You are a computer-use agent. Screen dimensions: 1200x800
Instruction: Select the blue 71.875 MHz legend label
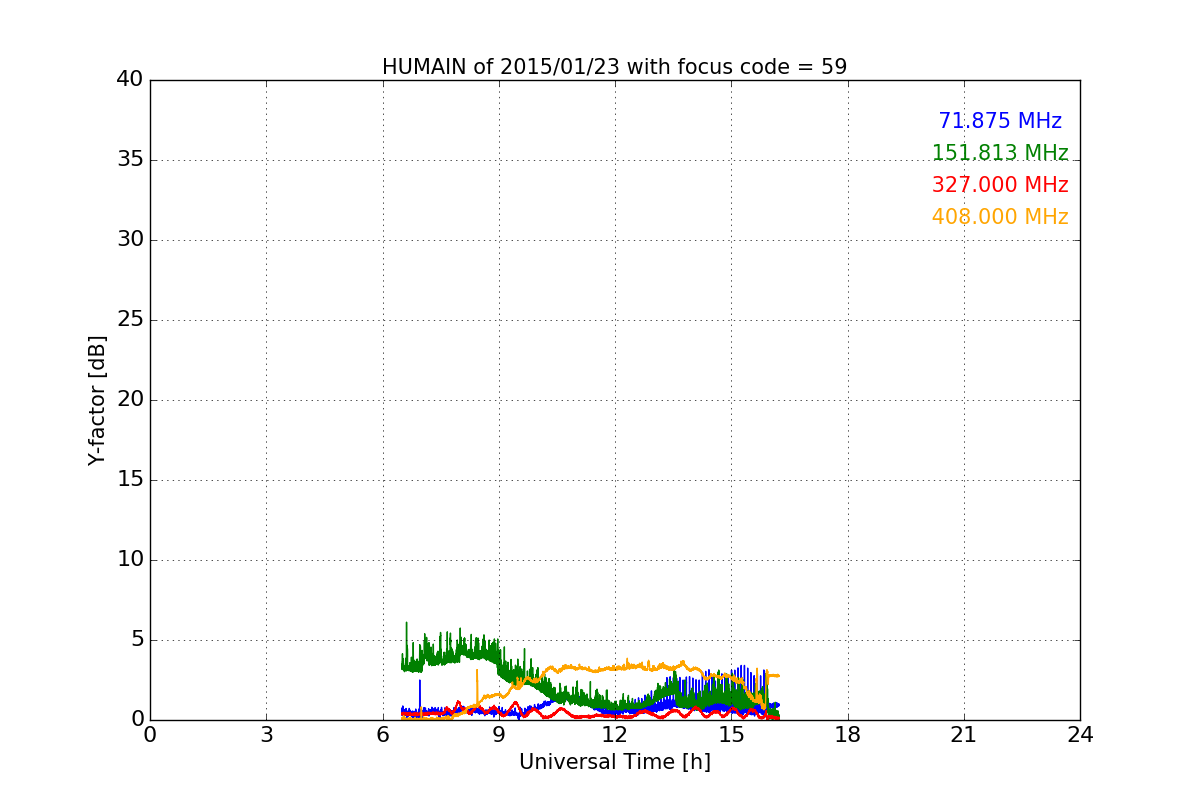tap(1000, 121)
